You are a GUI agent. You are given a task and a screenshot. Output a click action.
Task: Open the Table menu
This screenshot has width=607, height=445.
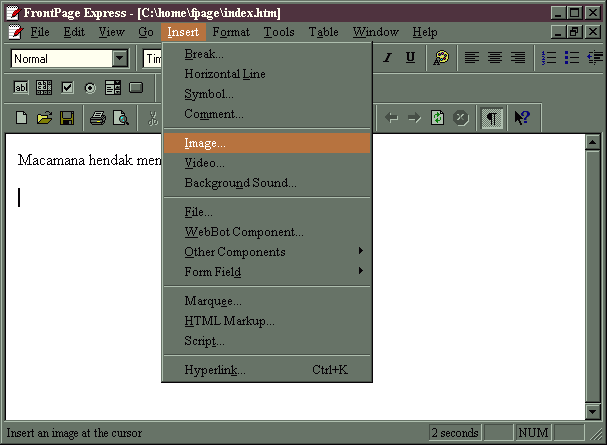pos(324,32)
